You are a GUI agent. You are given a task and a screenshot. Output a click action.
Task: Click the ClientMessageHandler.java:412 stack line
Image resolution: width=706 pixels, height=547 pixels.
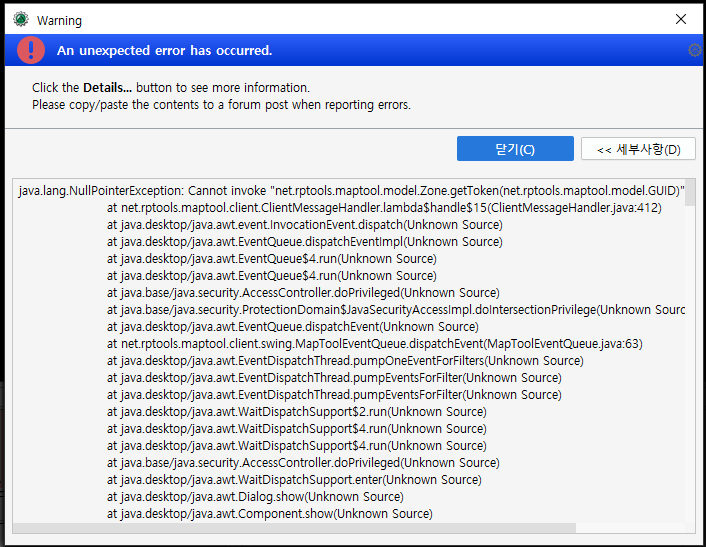[384, 208]
